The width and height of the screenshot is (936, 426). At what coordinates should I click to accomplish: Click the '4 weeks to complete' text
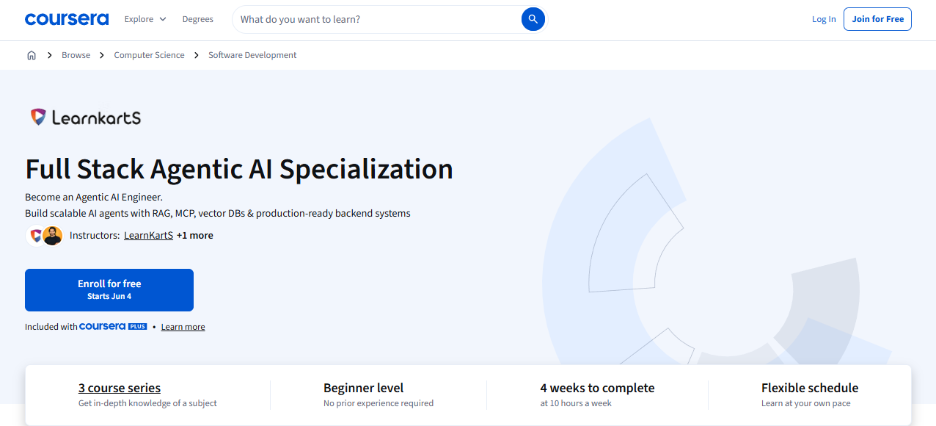597,388
